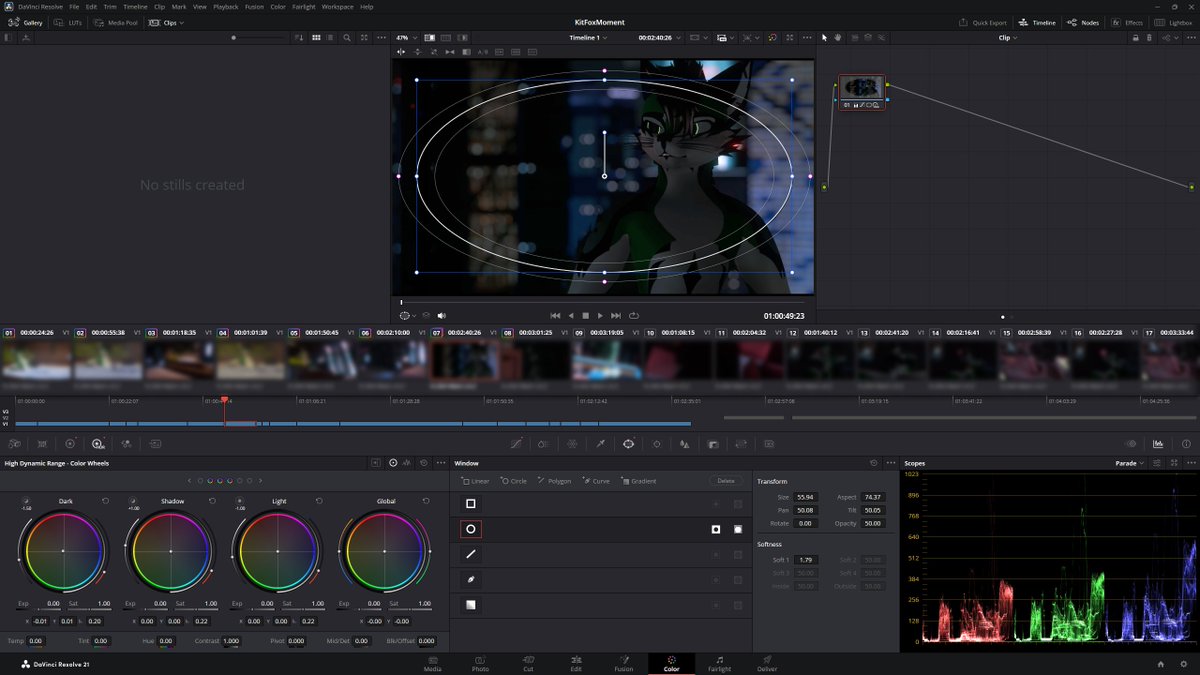Select the gradient window shape row
This screenshot has width=1200, height=675.
pos(600,605)
